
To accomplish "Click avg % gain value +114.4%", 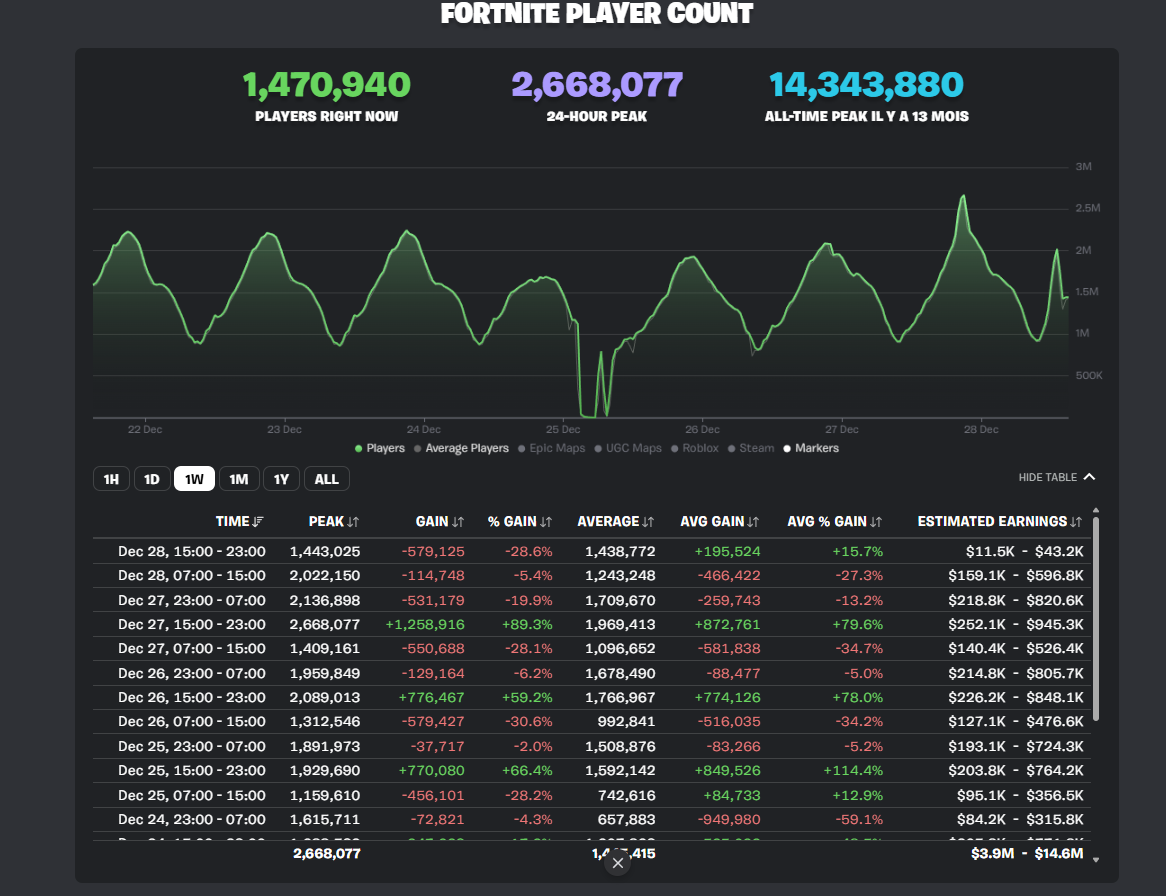I will 853,770.
